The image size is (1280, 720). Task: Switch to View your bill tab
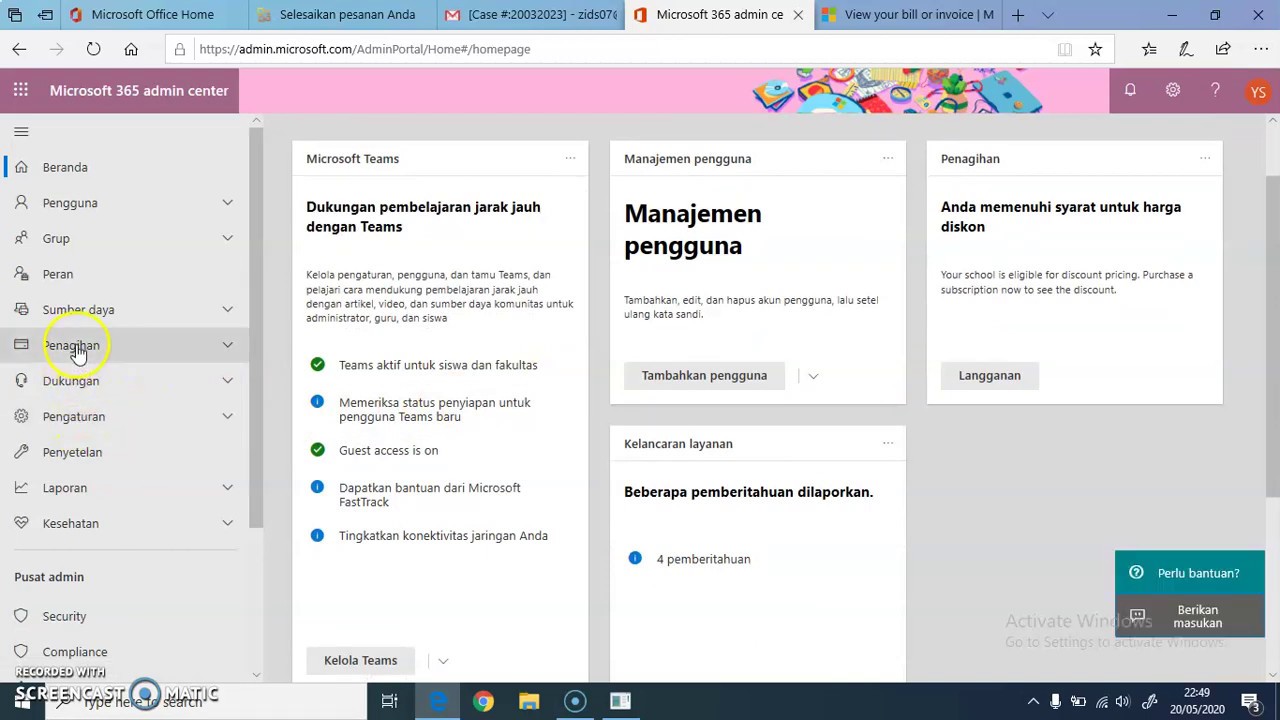(x=908, y=15)
